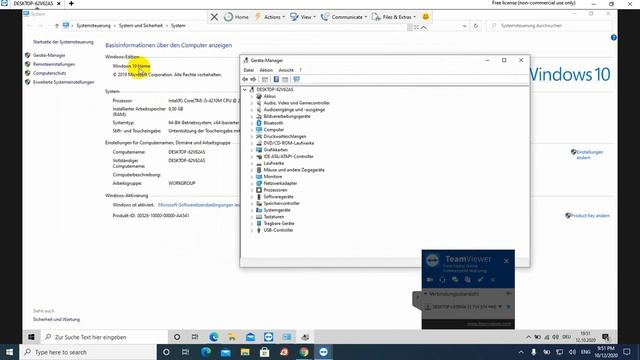Click the chat icon in TeamViewer panel

coord(455,280)
